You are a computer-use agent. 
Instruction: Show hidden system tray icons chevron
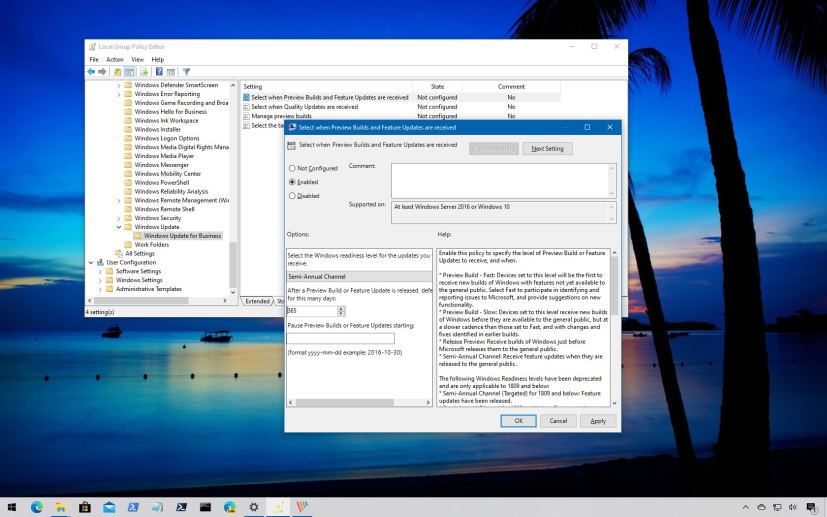click(745, 508)
